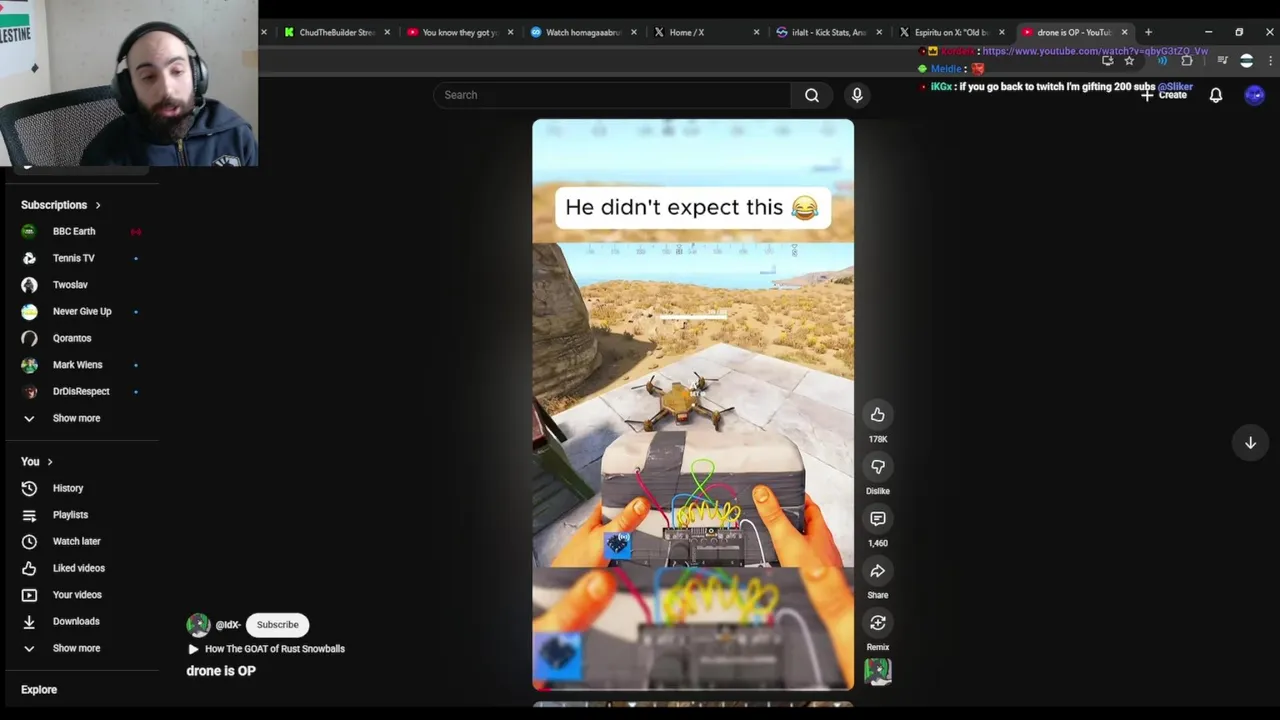Click the search magnifier button
Viewport: 1280px width, 720px height.
click(812, 95)
